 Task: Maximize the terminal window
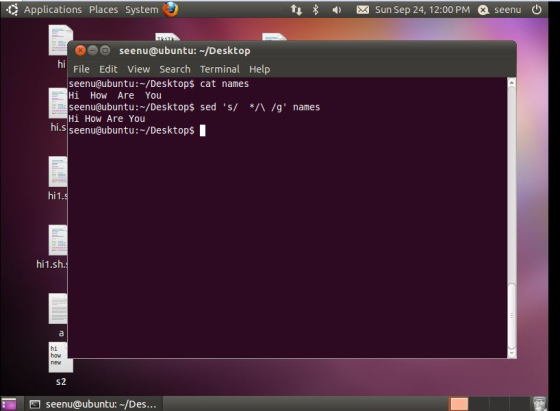[x=105, y=50]
